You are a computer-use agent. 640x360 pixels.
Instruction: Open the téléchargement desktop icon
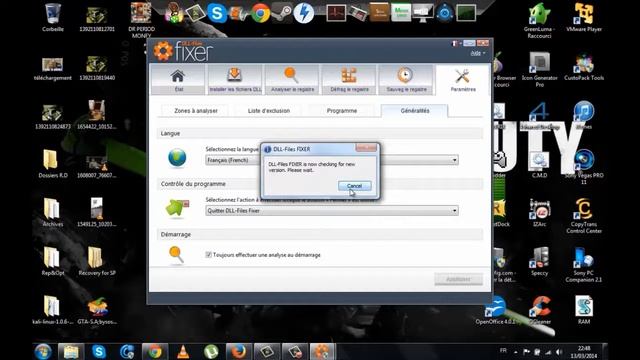(x=53, y=69)
